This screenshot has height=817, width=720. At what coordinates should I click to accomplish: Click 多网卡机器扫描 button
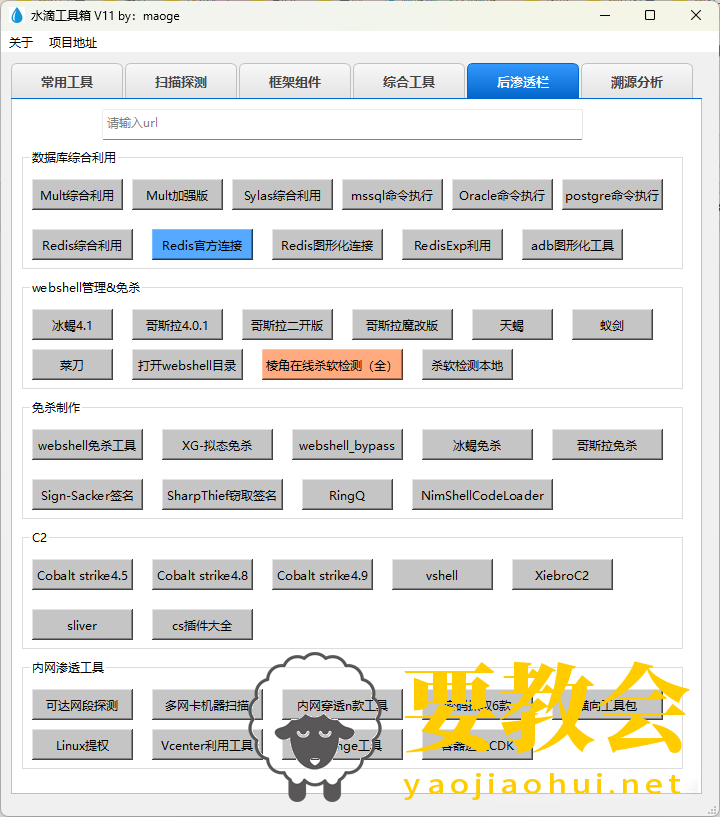[207, 705]
